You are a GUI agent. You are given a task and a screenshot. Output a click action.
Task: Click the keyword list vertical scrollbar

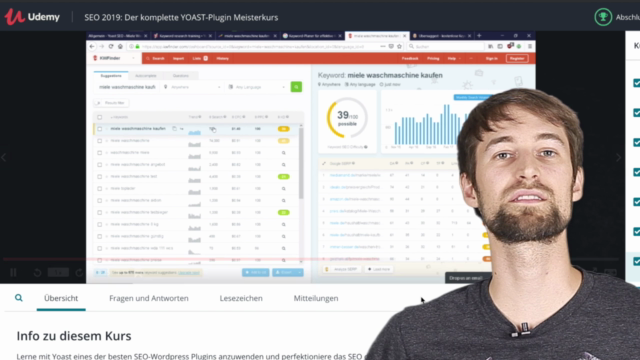pyautogui.click(x=301, y=163)
